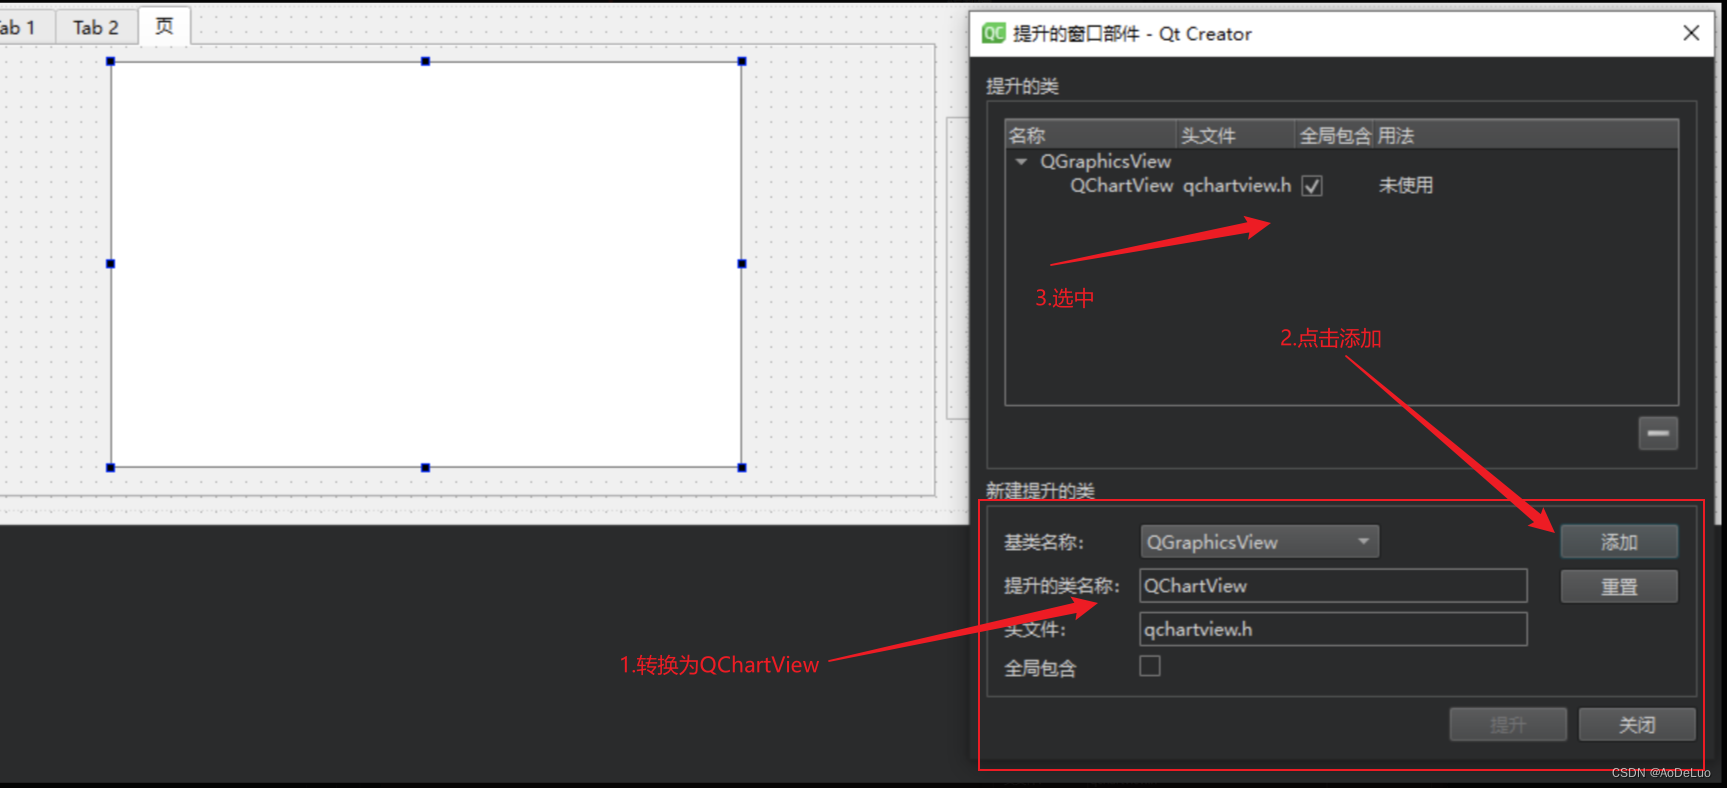Click the top-left resize handle of selected widget

[111, 62]
